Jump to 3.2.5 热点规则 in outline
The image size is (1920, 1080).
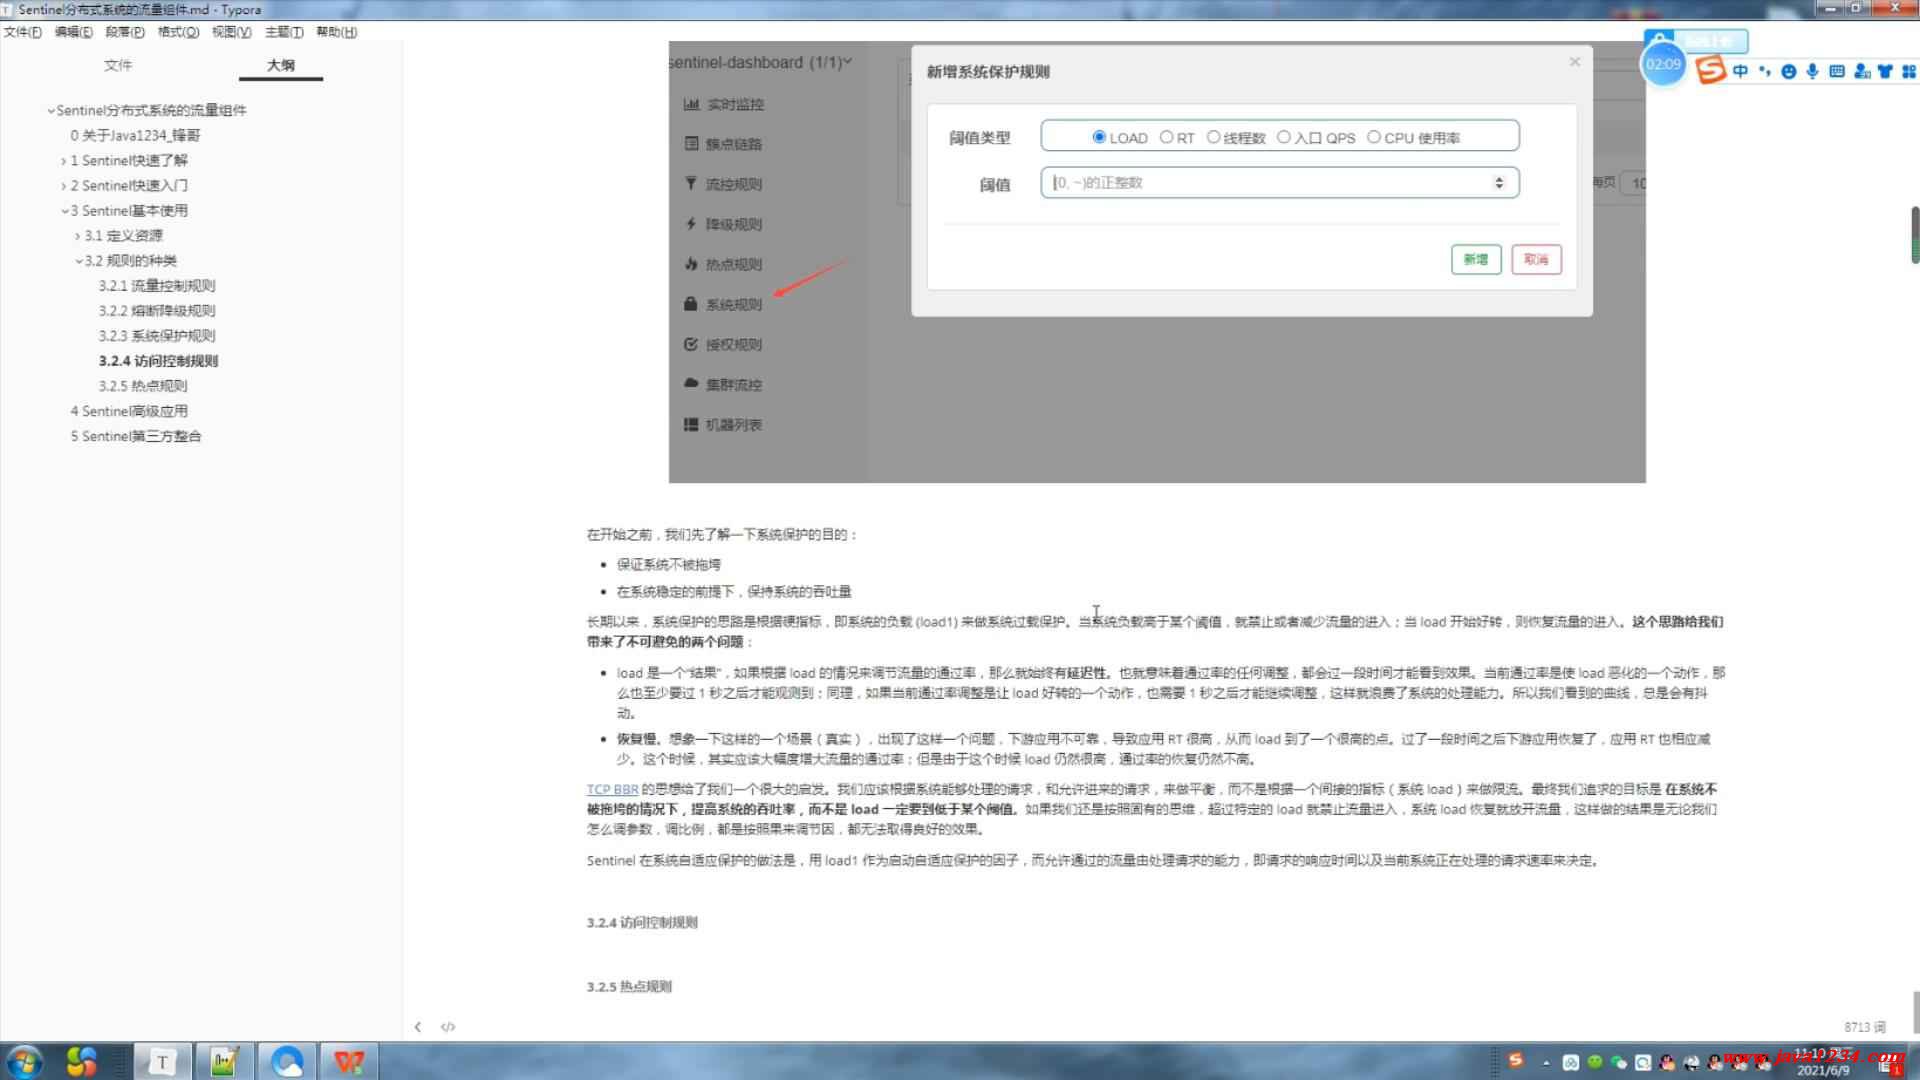[x=143, y=386]
